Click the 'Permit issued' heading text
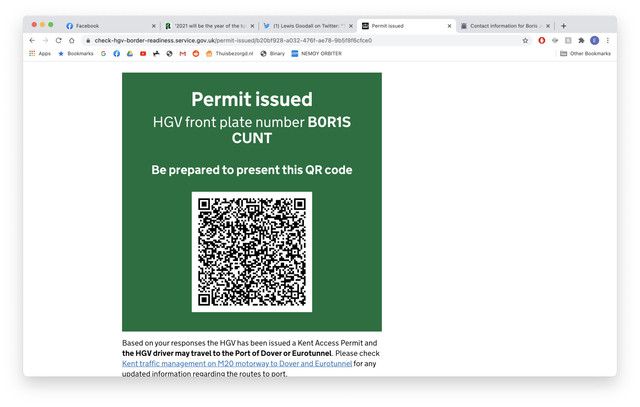Viewport: 640px width, 407px height. tap(252, 99)
